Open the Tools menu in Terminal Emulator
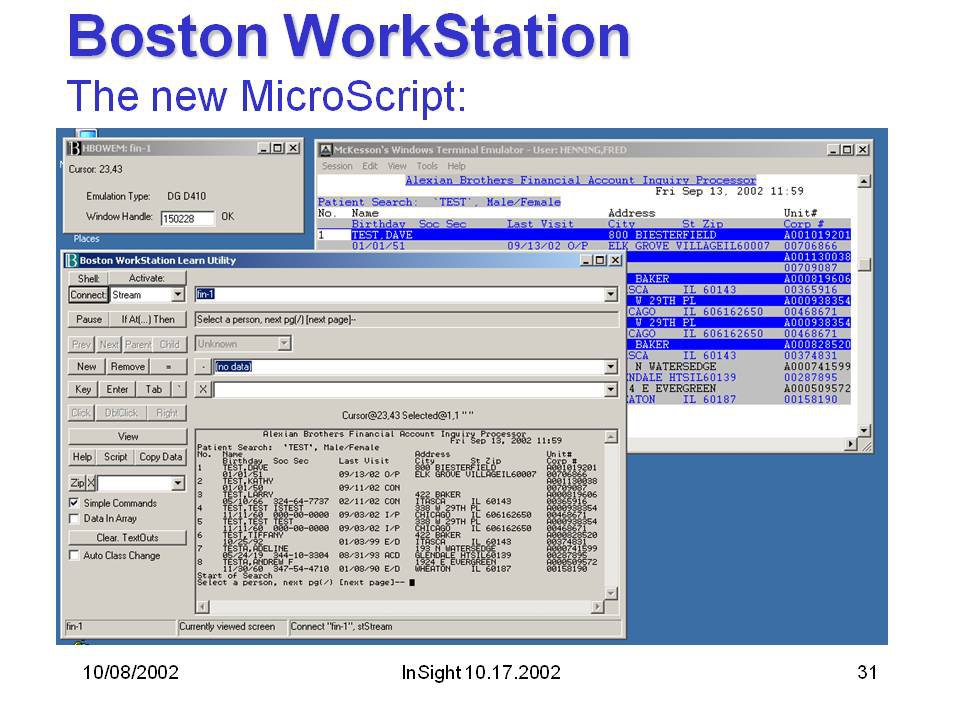Image resolution: width=960 pixels, height=720 pixels. tap(427, 166)
